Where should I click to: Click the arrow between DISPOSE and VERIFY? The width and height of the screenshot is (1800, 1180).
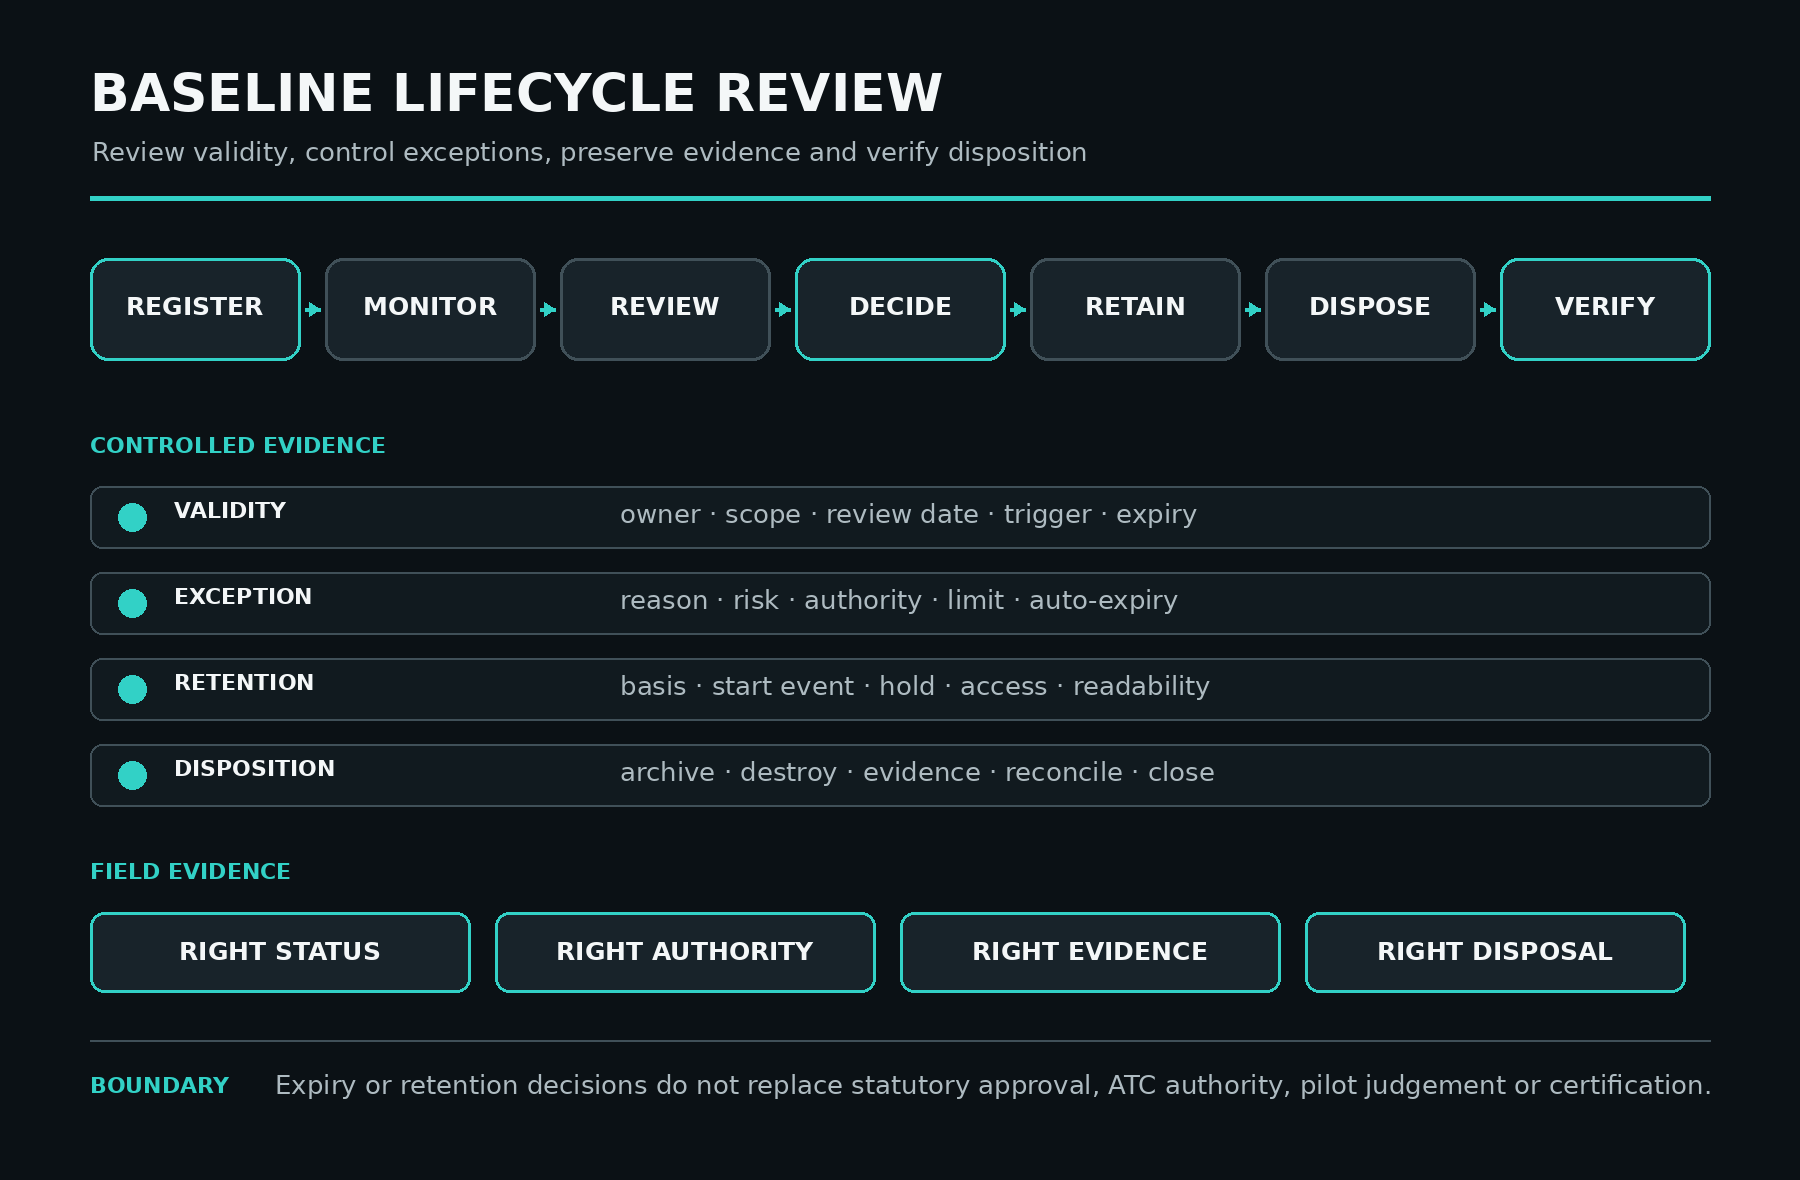click(x=1488, y=309)
